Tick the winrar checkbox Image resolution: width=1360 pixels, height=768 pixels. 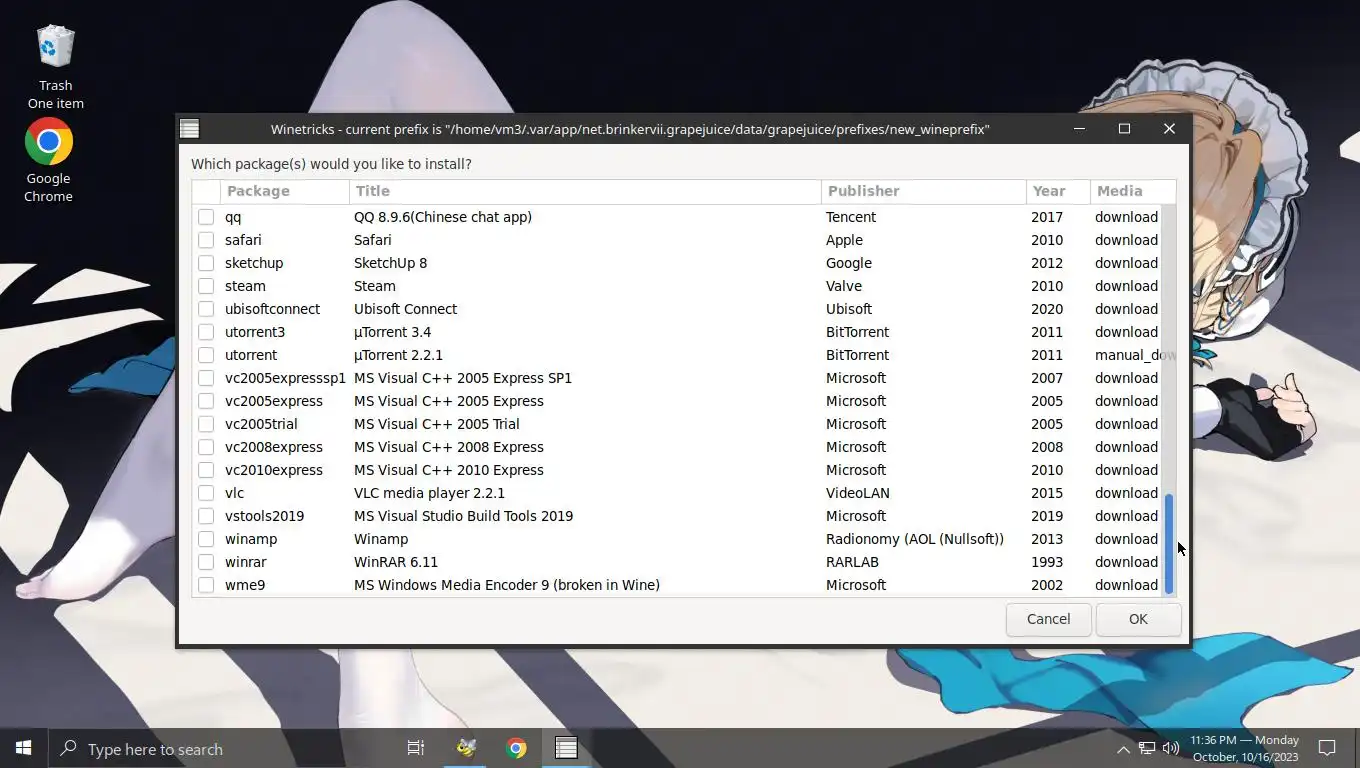(x=206, y=562)
